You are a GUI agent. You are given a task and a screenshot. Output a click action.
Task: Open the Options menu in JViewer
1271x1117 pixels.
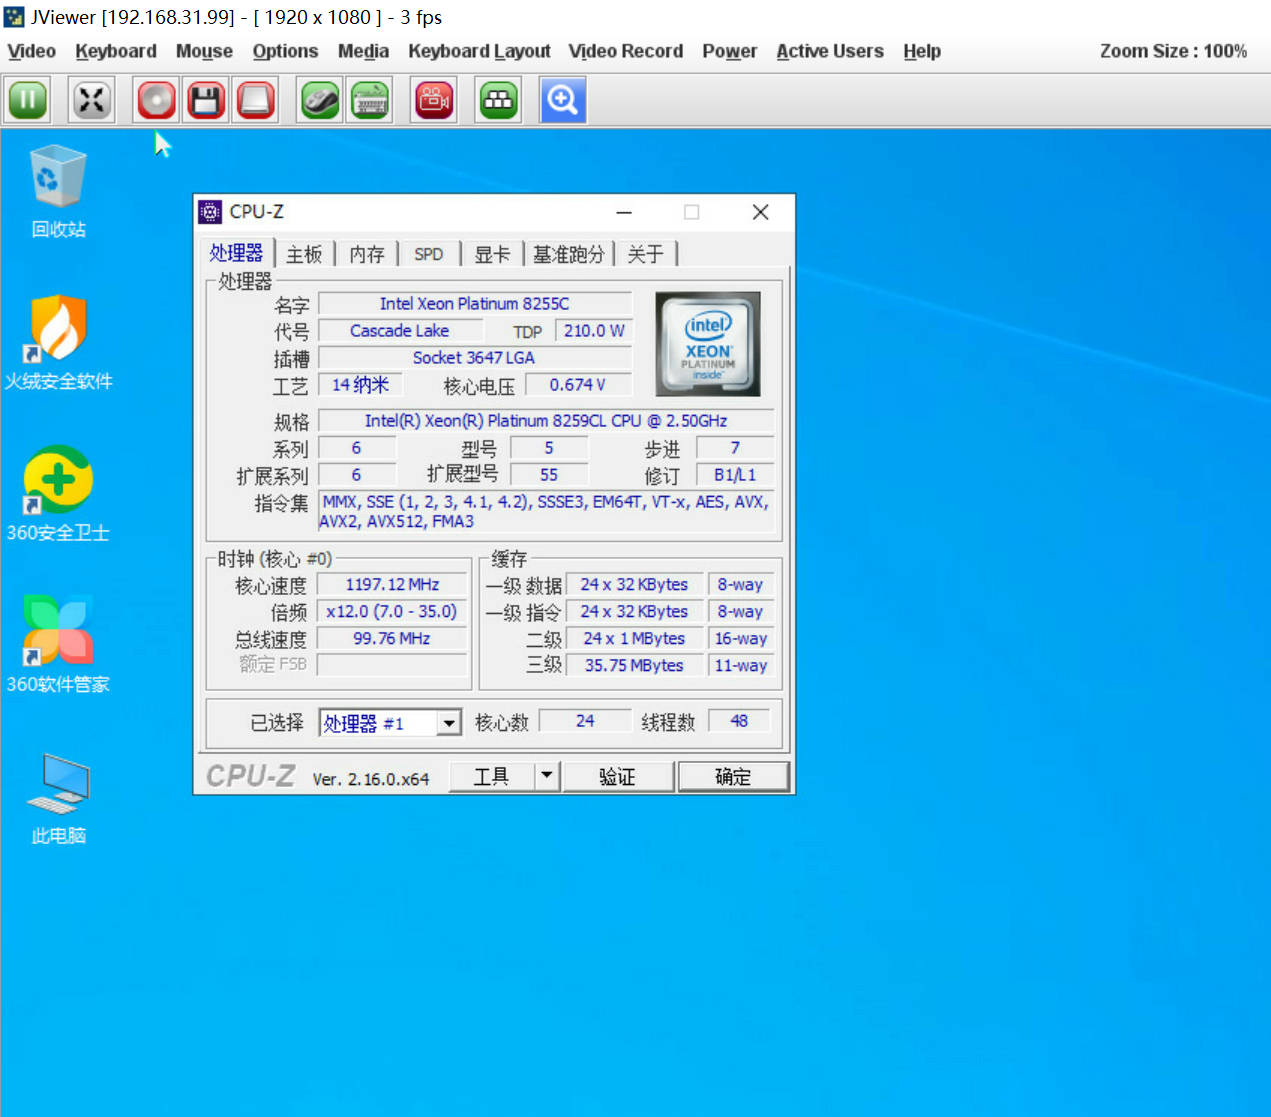point(285,51)
